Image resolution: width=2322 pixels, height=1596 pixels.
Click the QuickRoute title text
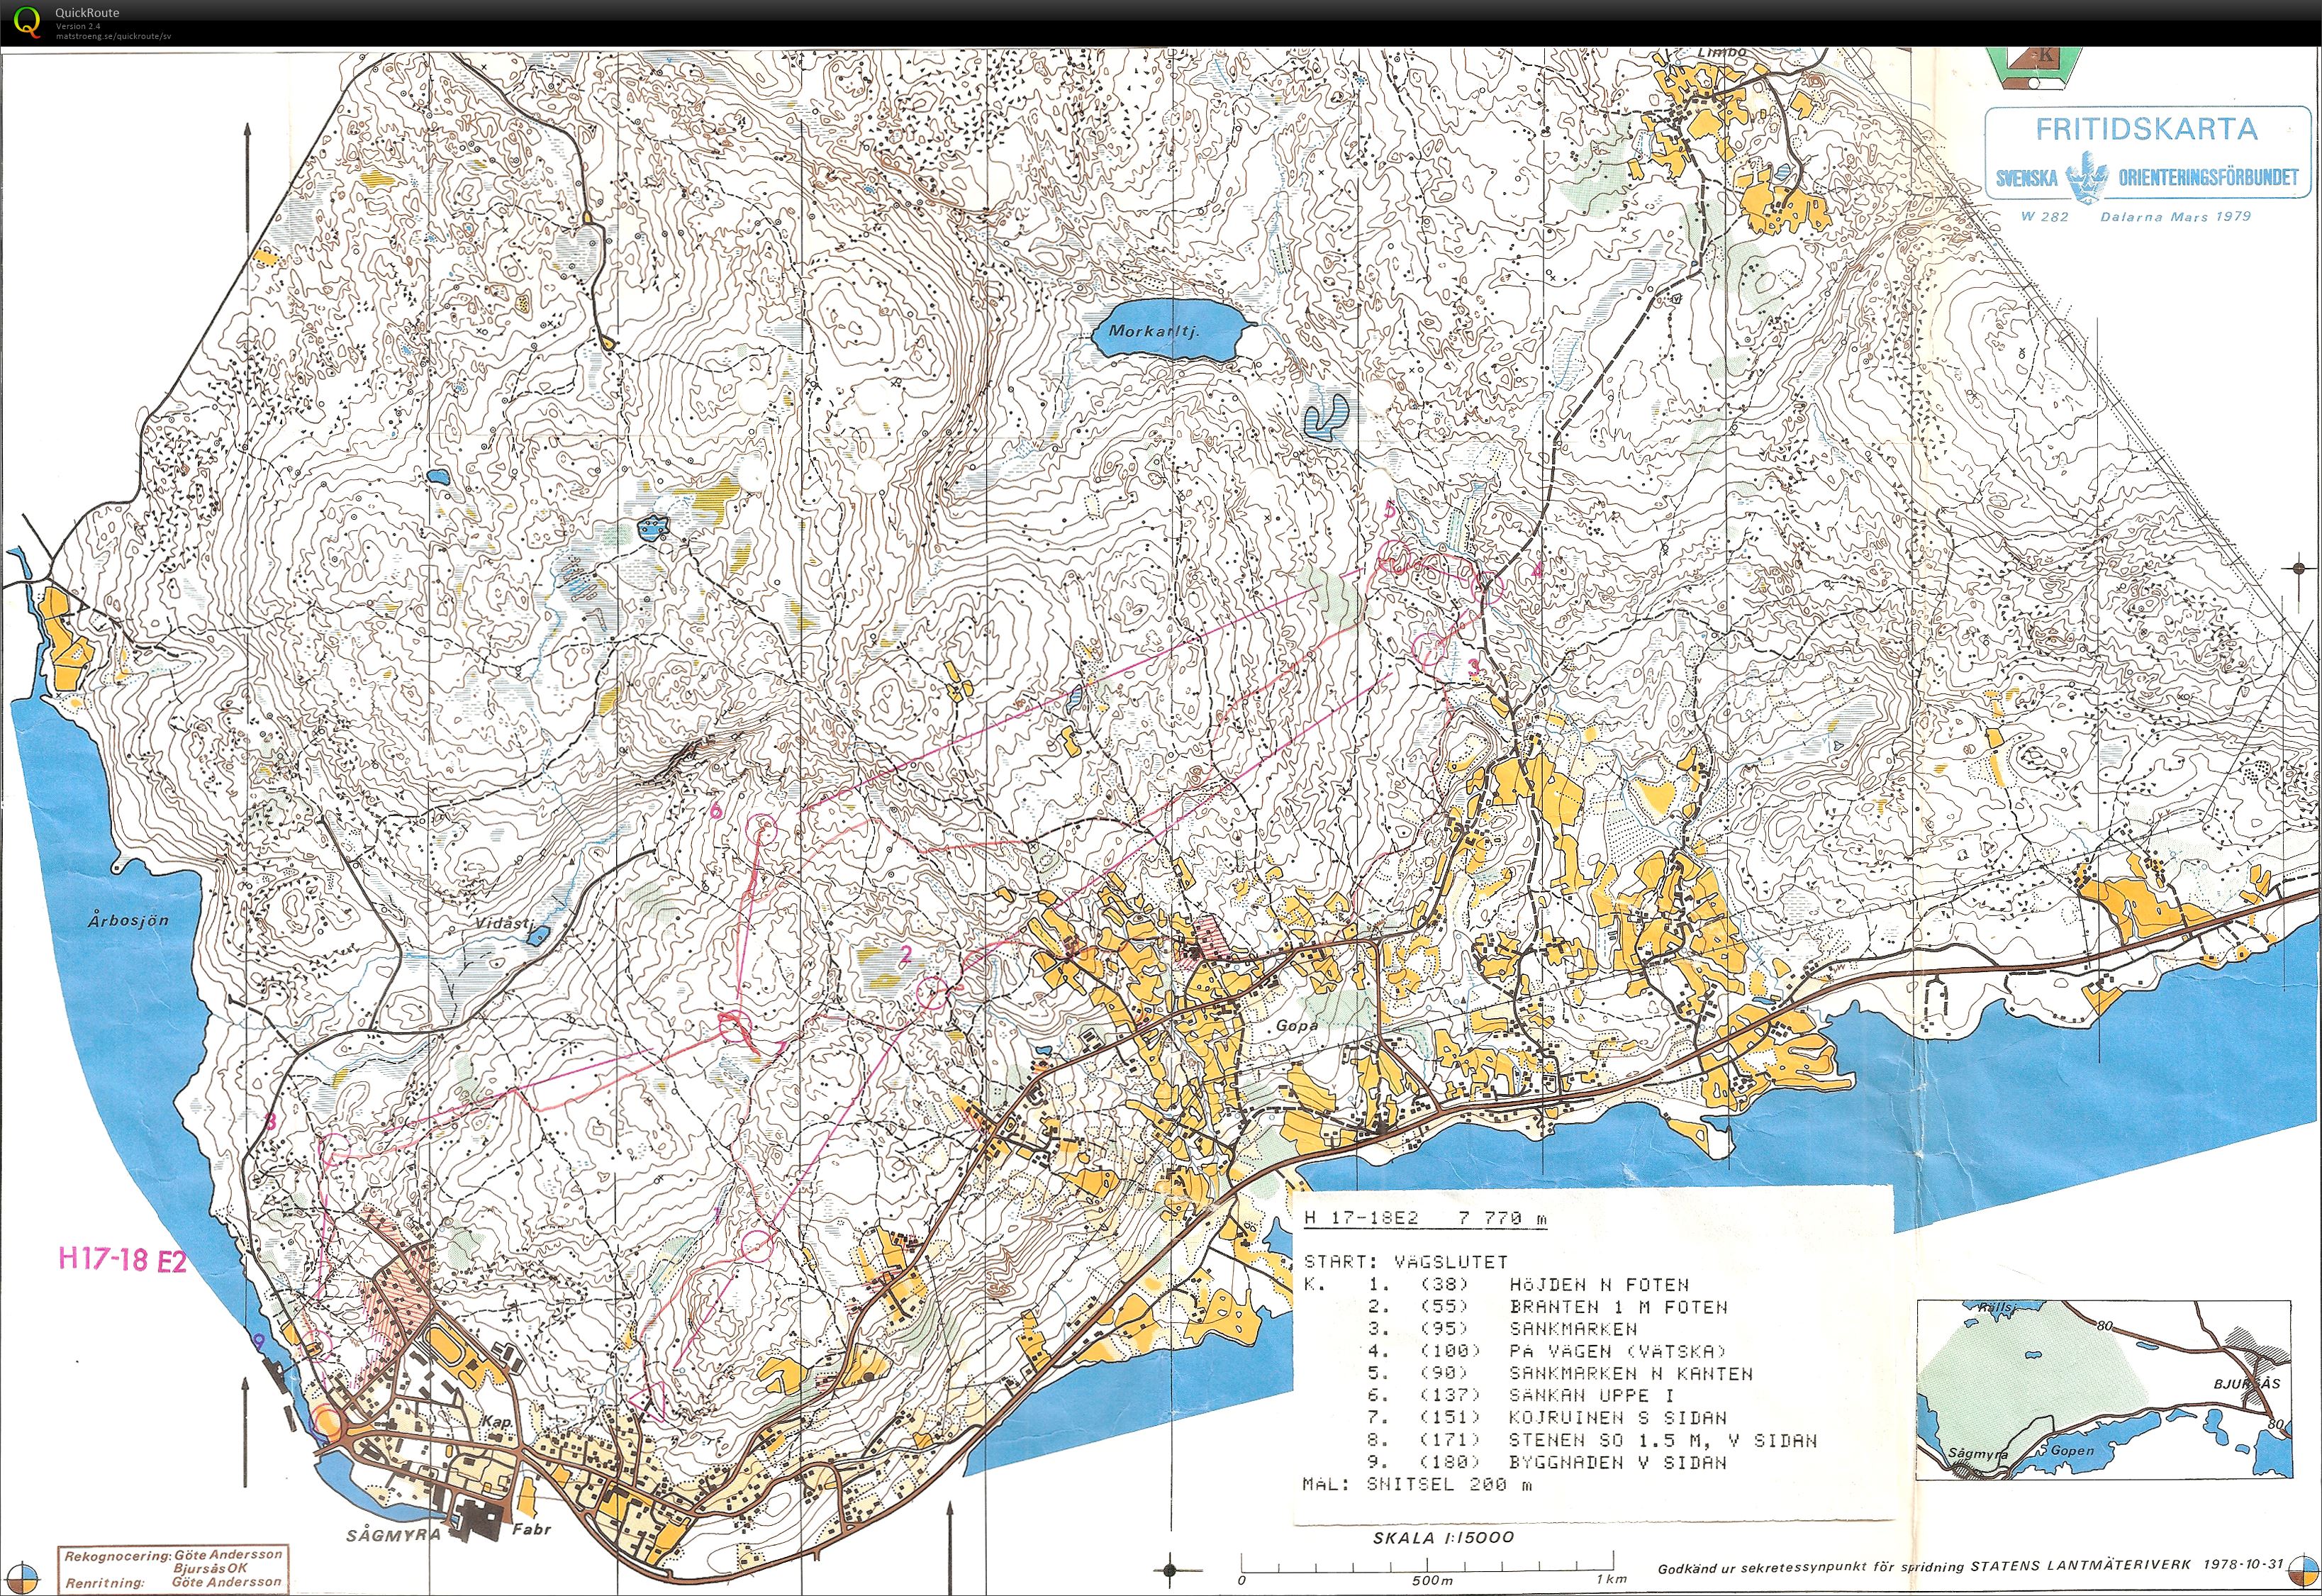(x=87, y=12)
